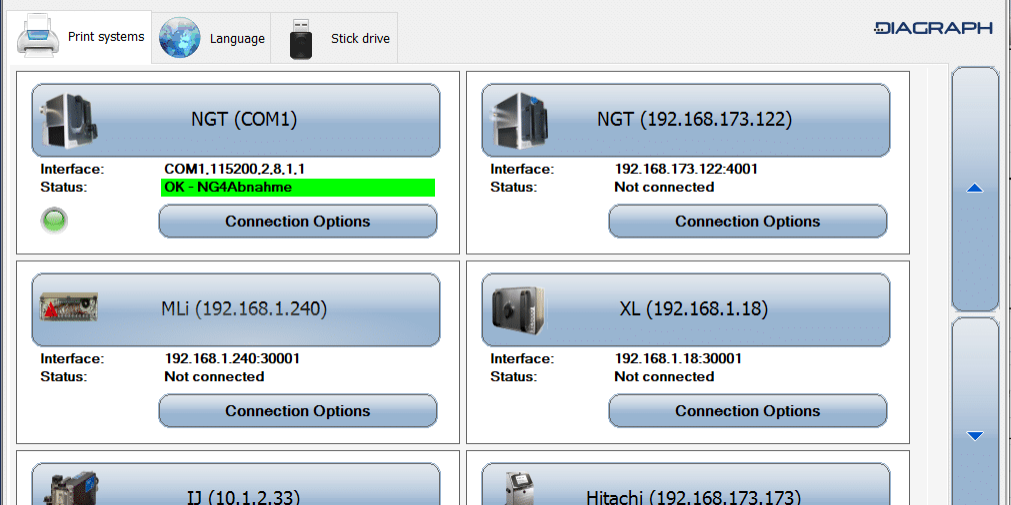Click the '192.168.173.122:4001' interface value
The image size is (1011, 505).
click(686, 170)
